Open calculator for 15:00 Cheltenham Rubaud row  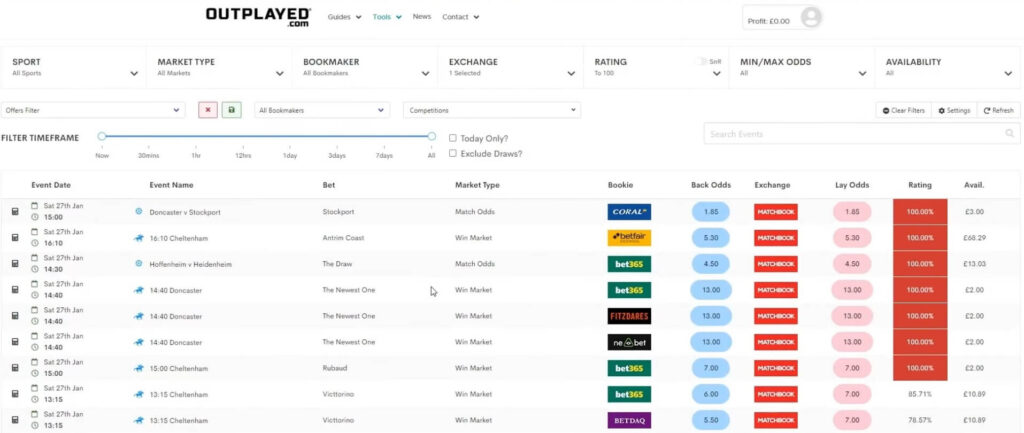coord(15,368)
